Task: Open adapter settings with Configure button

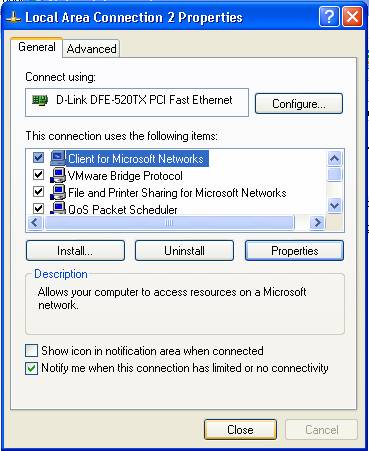Action: point(299,104)
